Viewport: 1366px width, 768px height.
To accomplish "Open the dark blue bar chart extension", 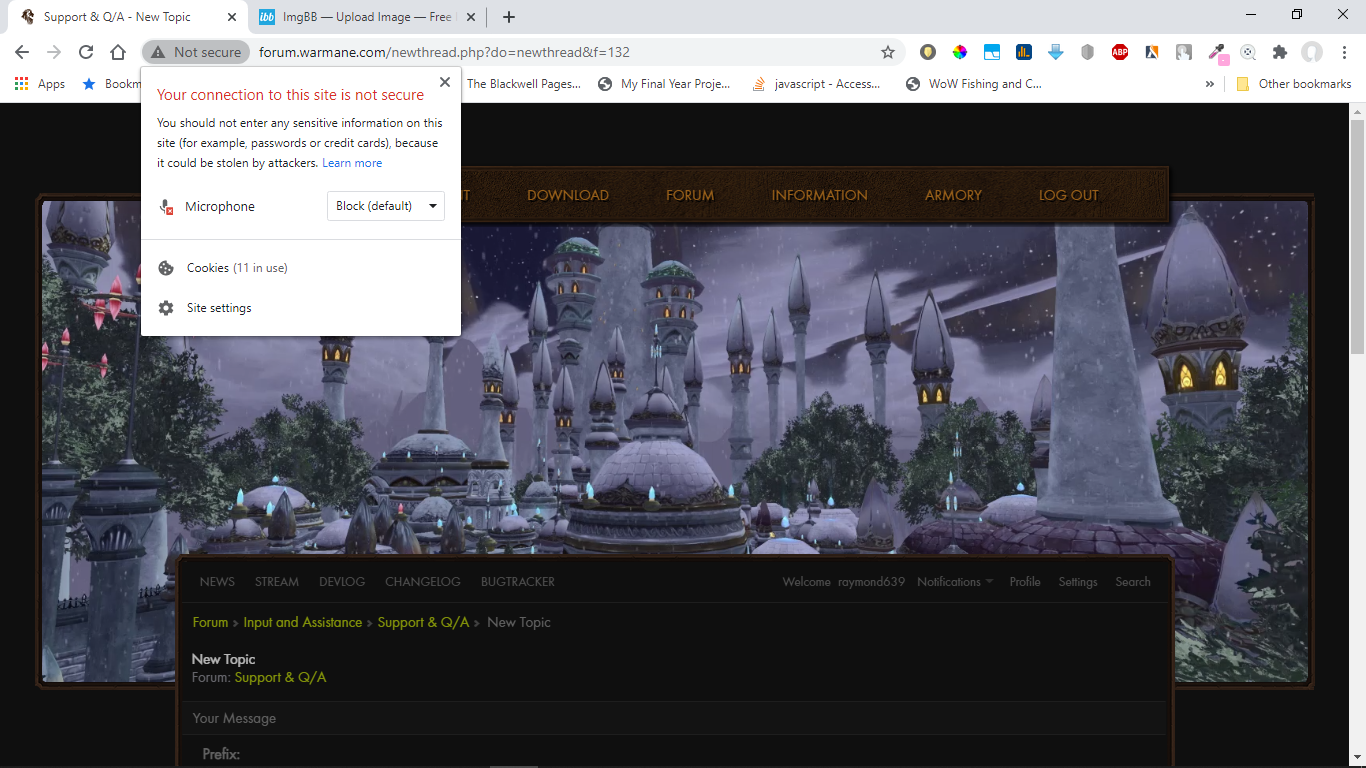I will click(x=1024, y=52).
